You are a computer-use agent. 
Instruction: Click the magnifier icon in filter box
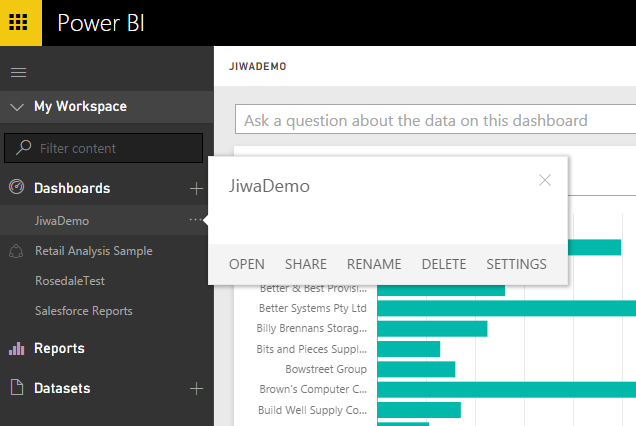pyautogui.click(x=23, y=148)
